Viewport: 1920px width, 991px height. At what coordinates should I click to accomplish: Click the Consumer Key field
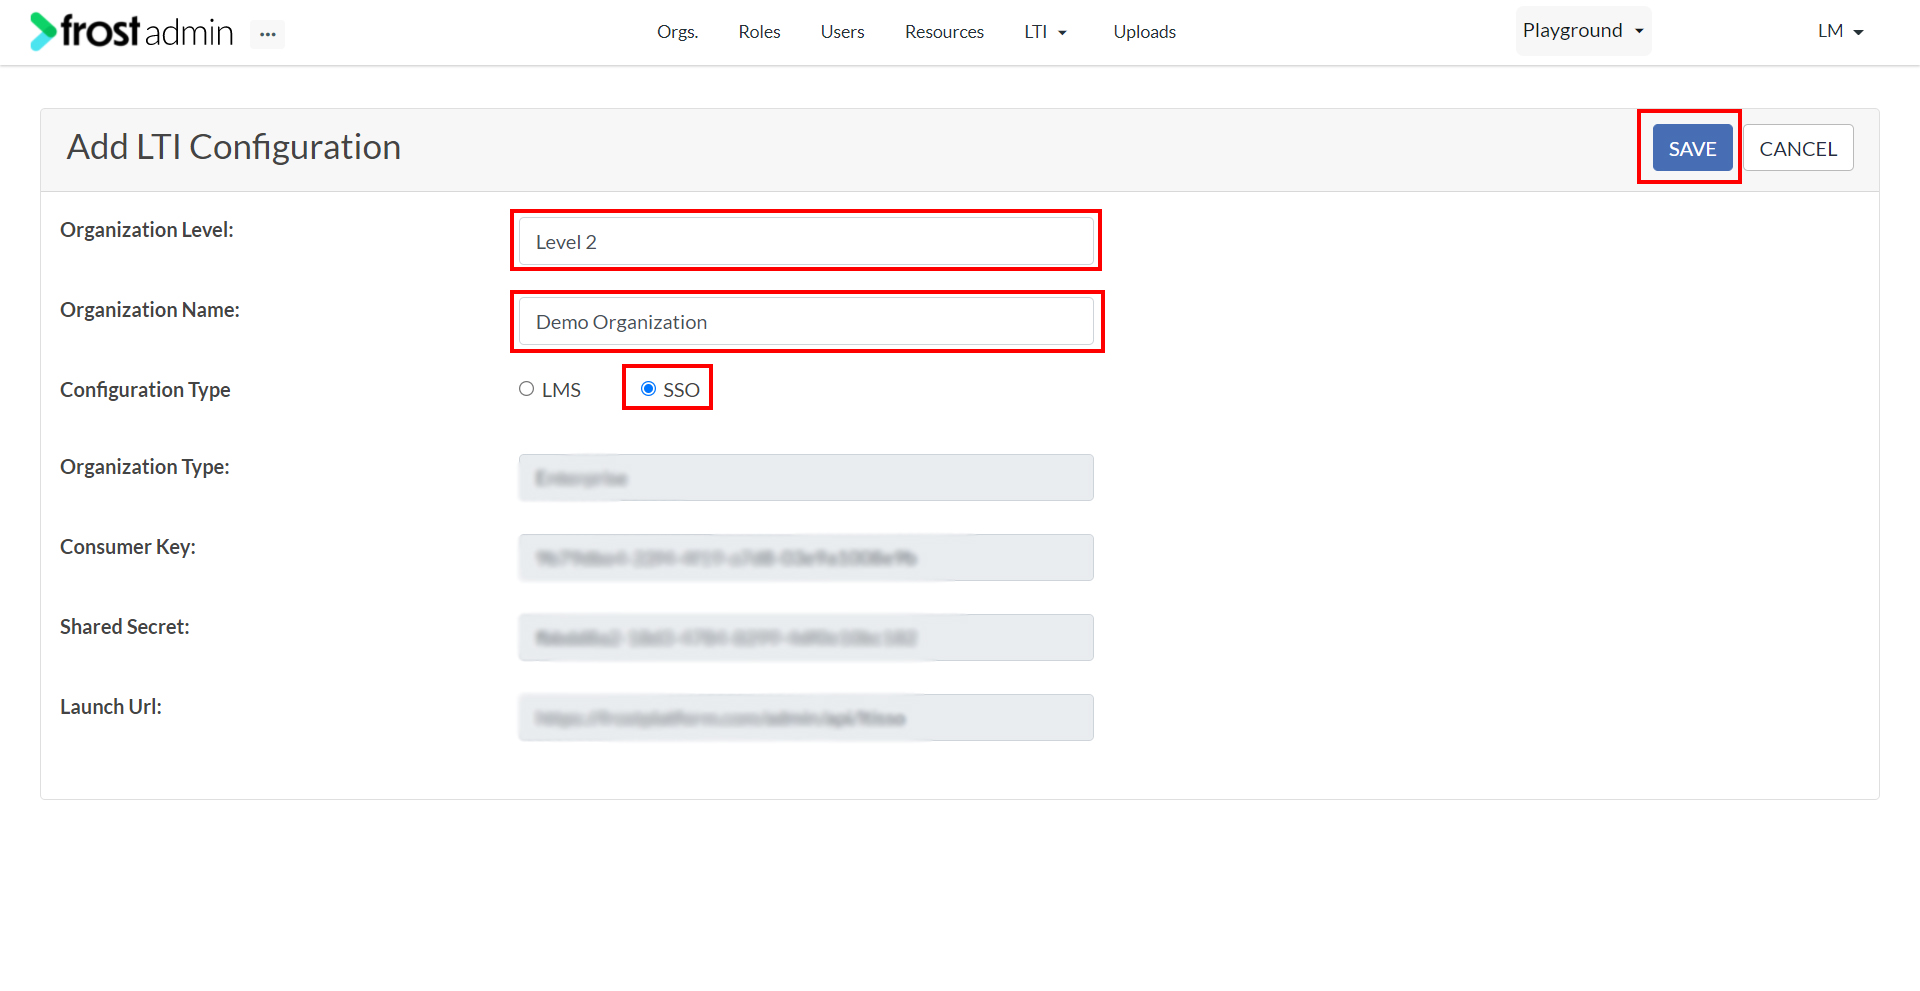pyautogui.click(x=805, y=557)
